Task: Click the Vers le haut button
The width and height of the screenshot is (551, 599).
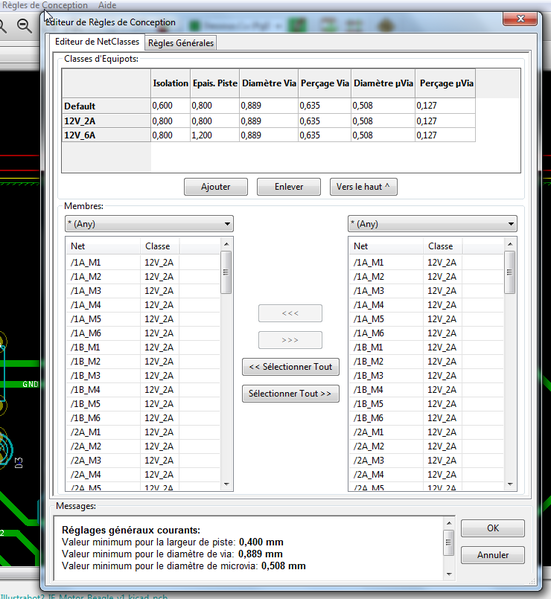Action: click(363, 187)
